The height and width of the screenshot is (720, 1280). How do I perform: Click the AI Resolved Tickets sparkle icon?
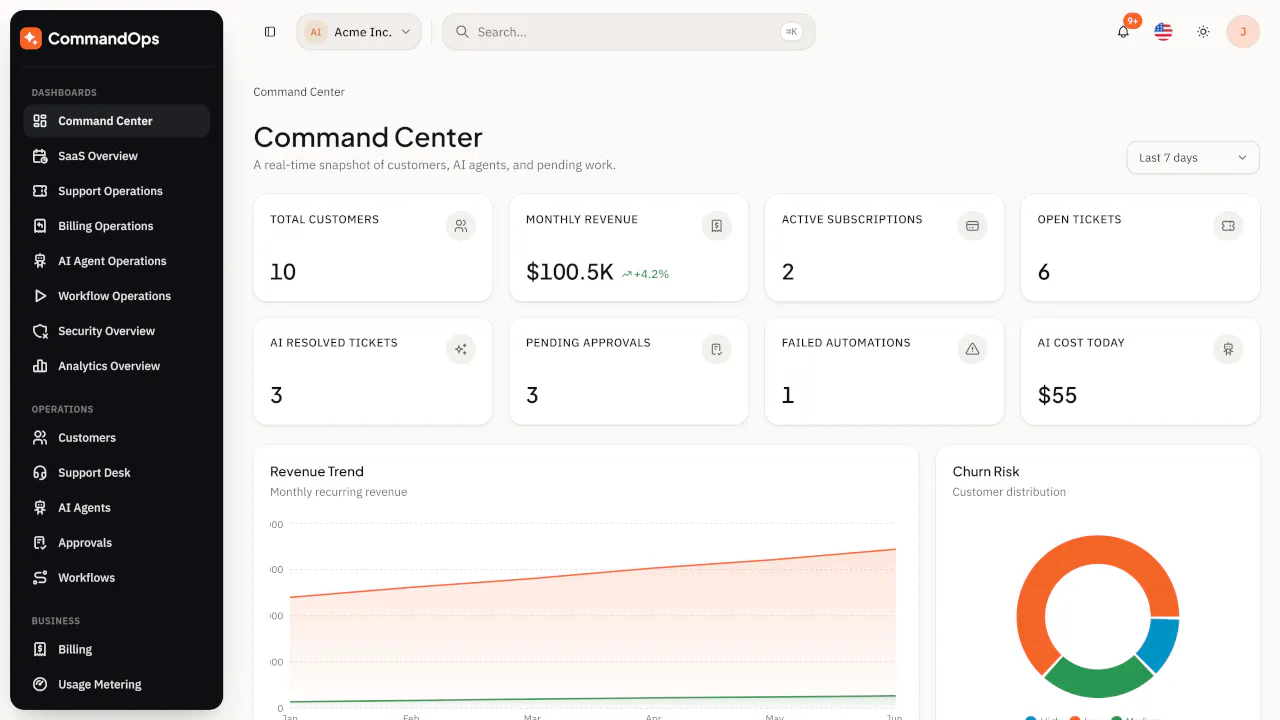(x=461, y=349)
